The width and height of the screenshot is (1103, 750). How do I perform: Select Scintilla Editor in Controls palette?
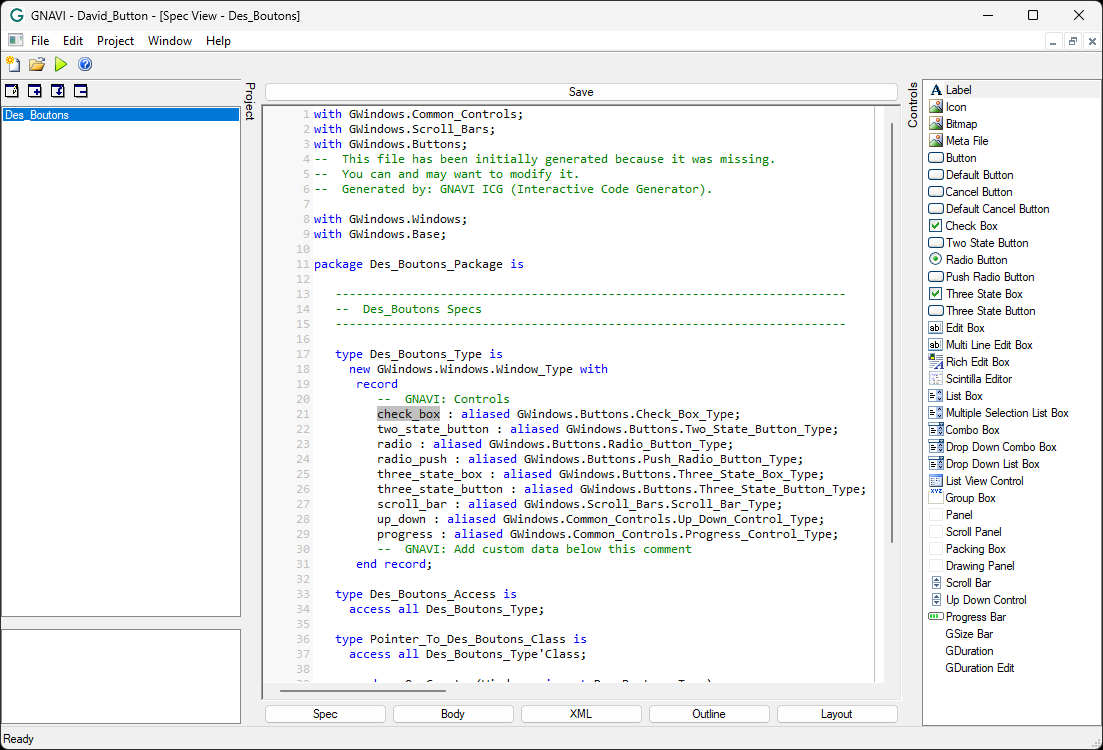(978, 379)
